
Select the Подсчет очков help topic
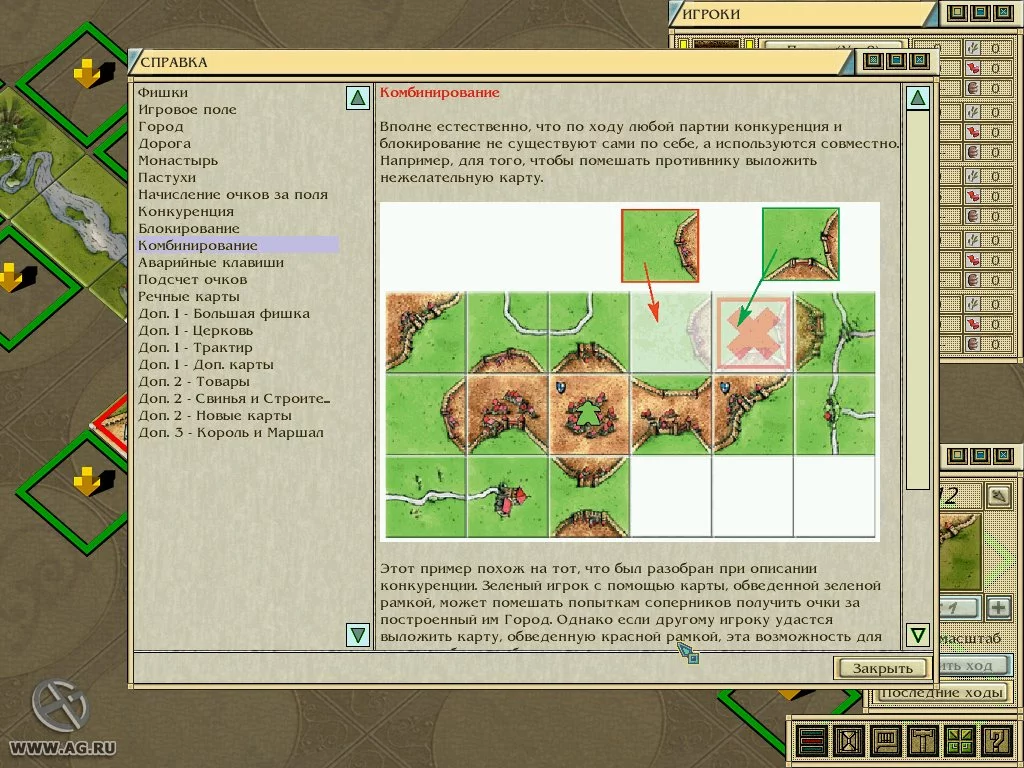192,280
